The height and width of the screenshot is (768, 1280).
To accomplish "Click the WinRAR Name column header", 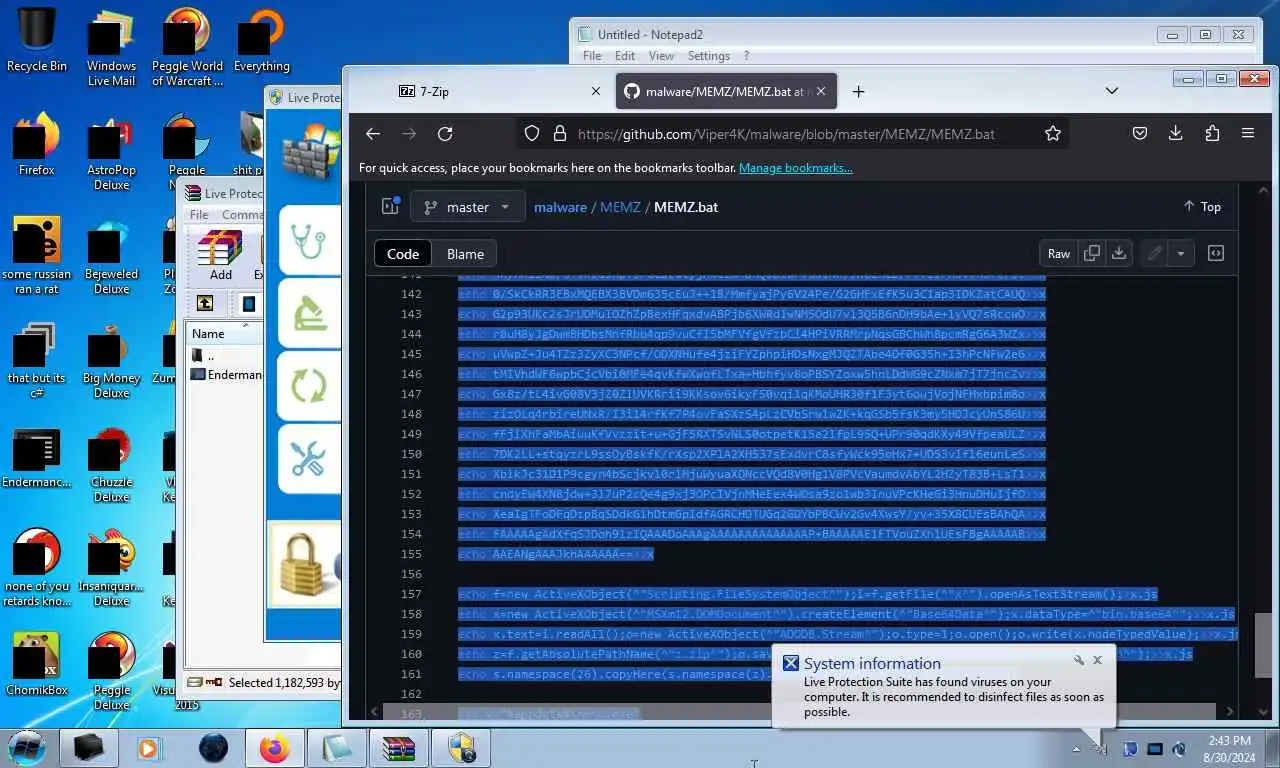I will click(x=222, y=334).
